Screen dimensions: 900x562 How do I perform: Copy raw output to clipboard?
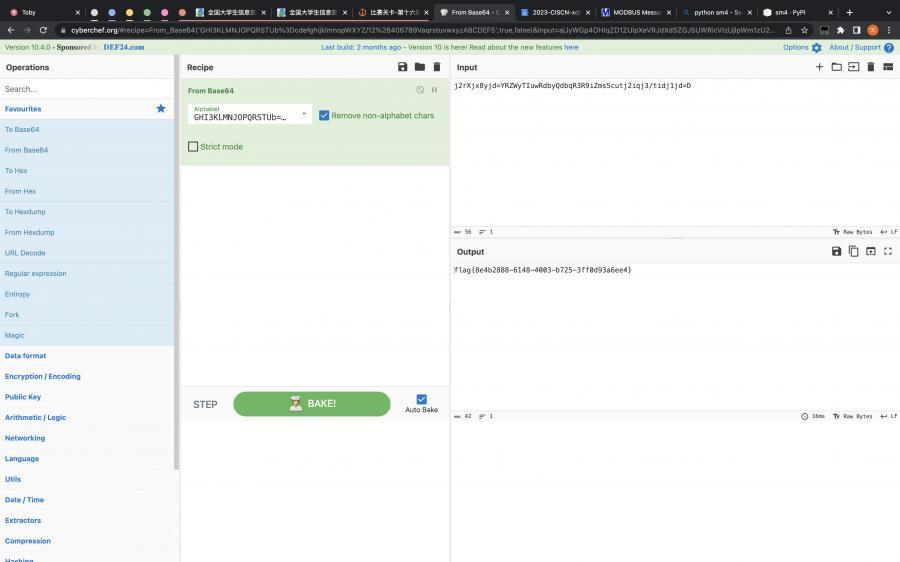(854, 251)
